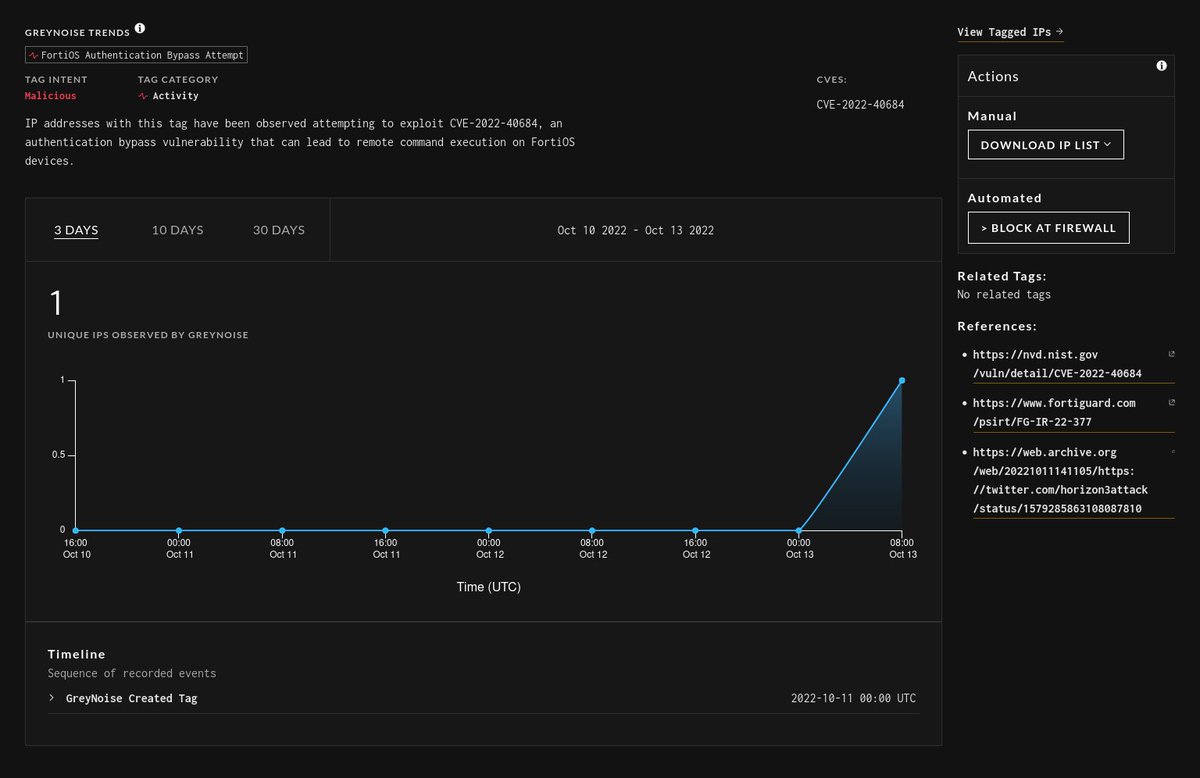1200x778 pixels.
Task: Click chart data point at 00:00 Oct 13
Action: (799, 530)
